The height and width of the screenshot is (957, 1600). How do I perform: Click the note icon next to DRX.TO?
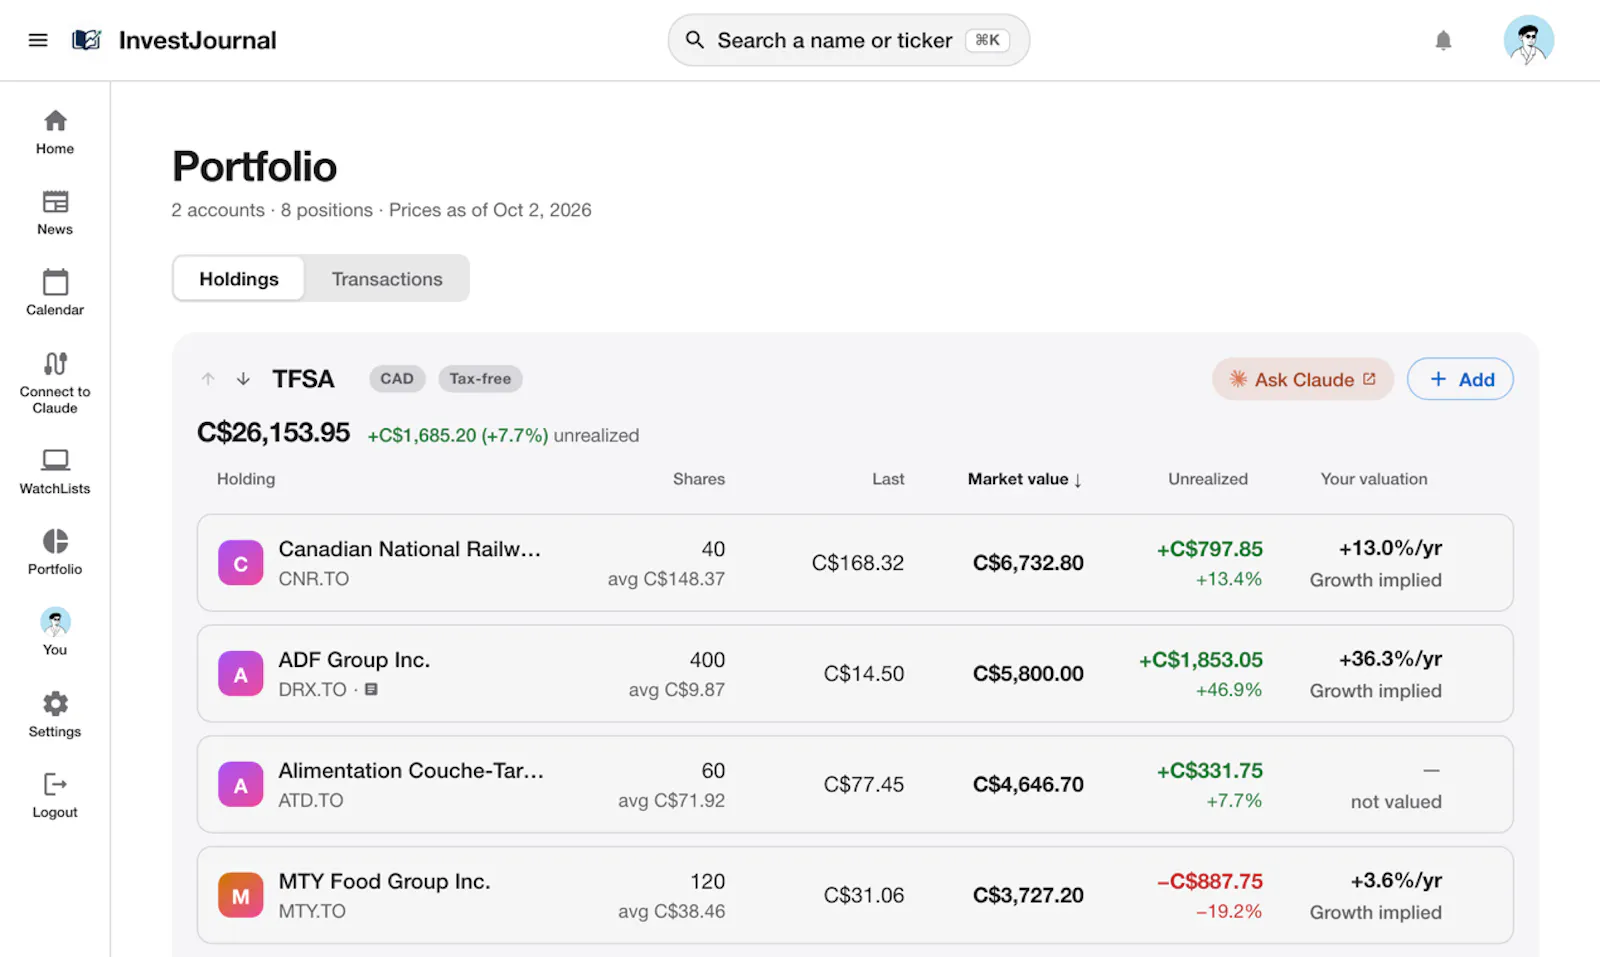point(371,690)
